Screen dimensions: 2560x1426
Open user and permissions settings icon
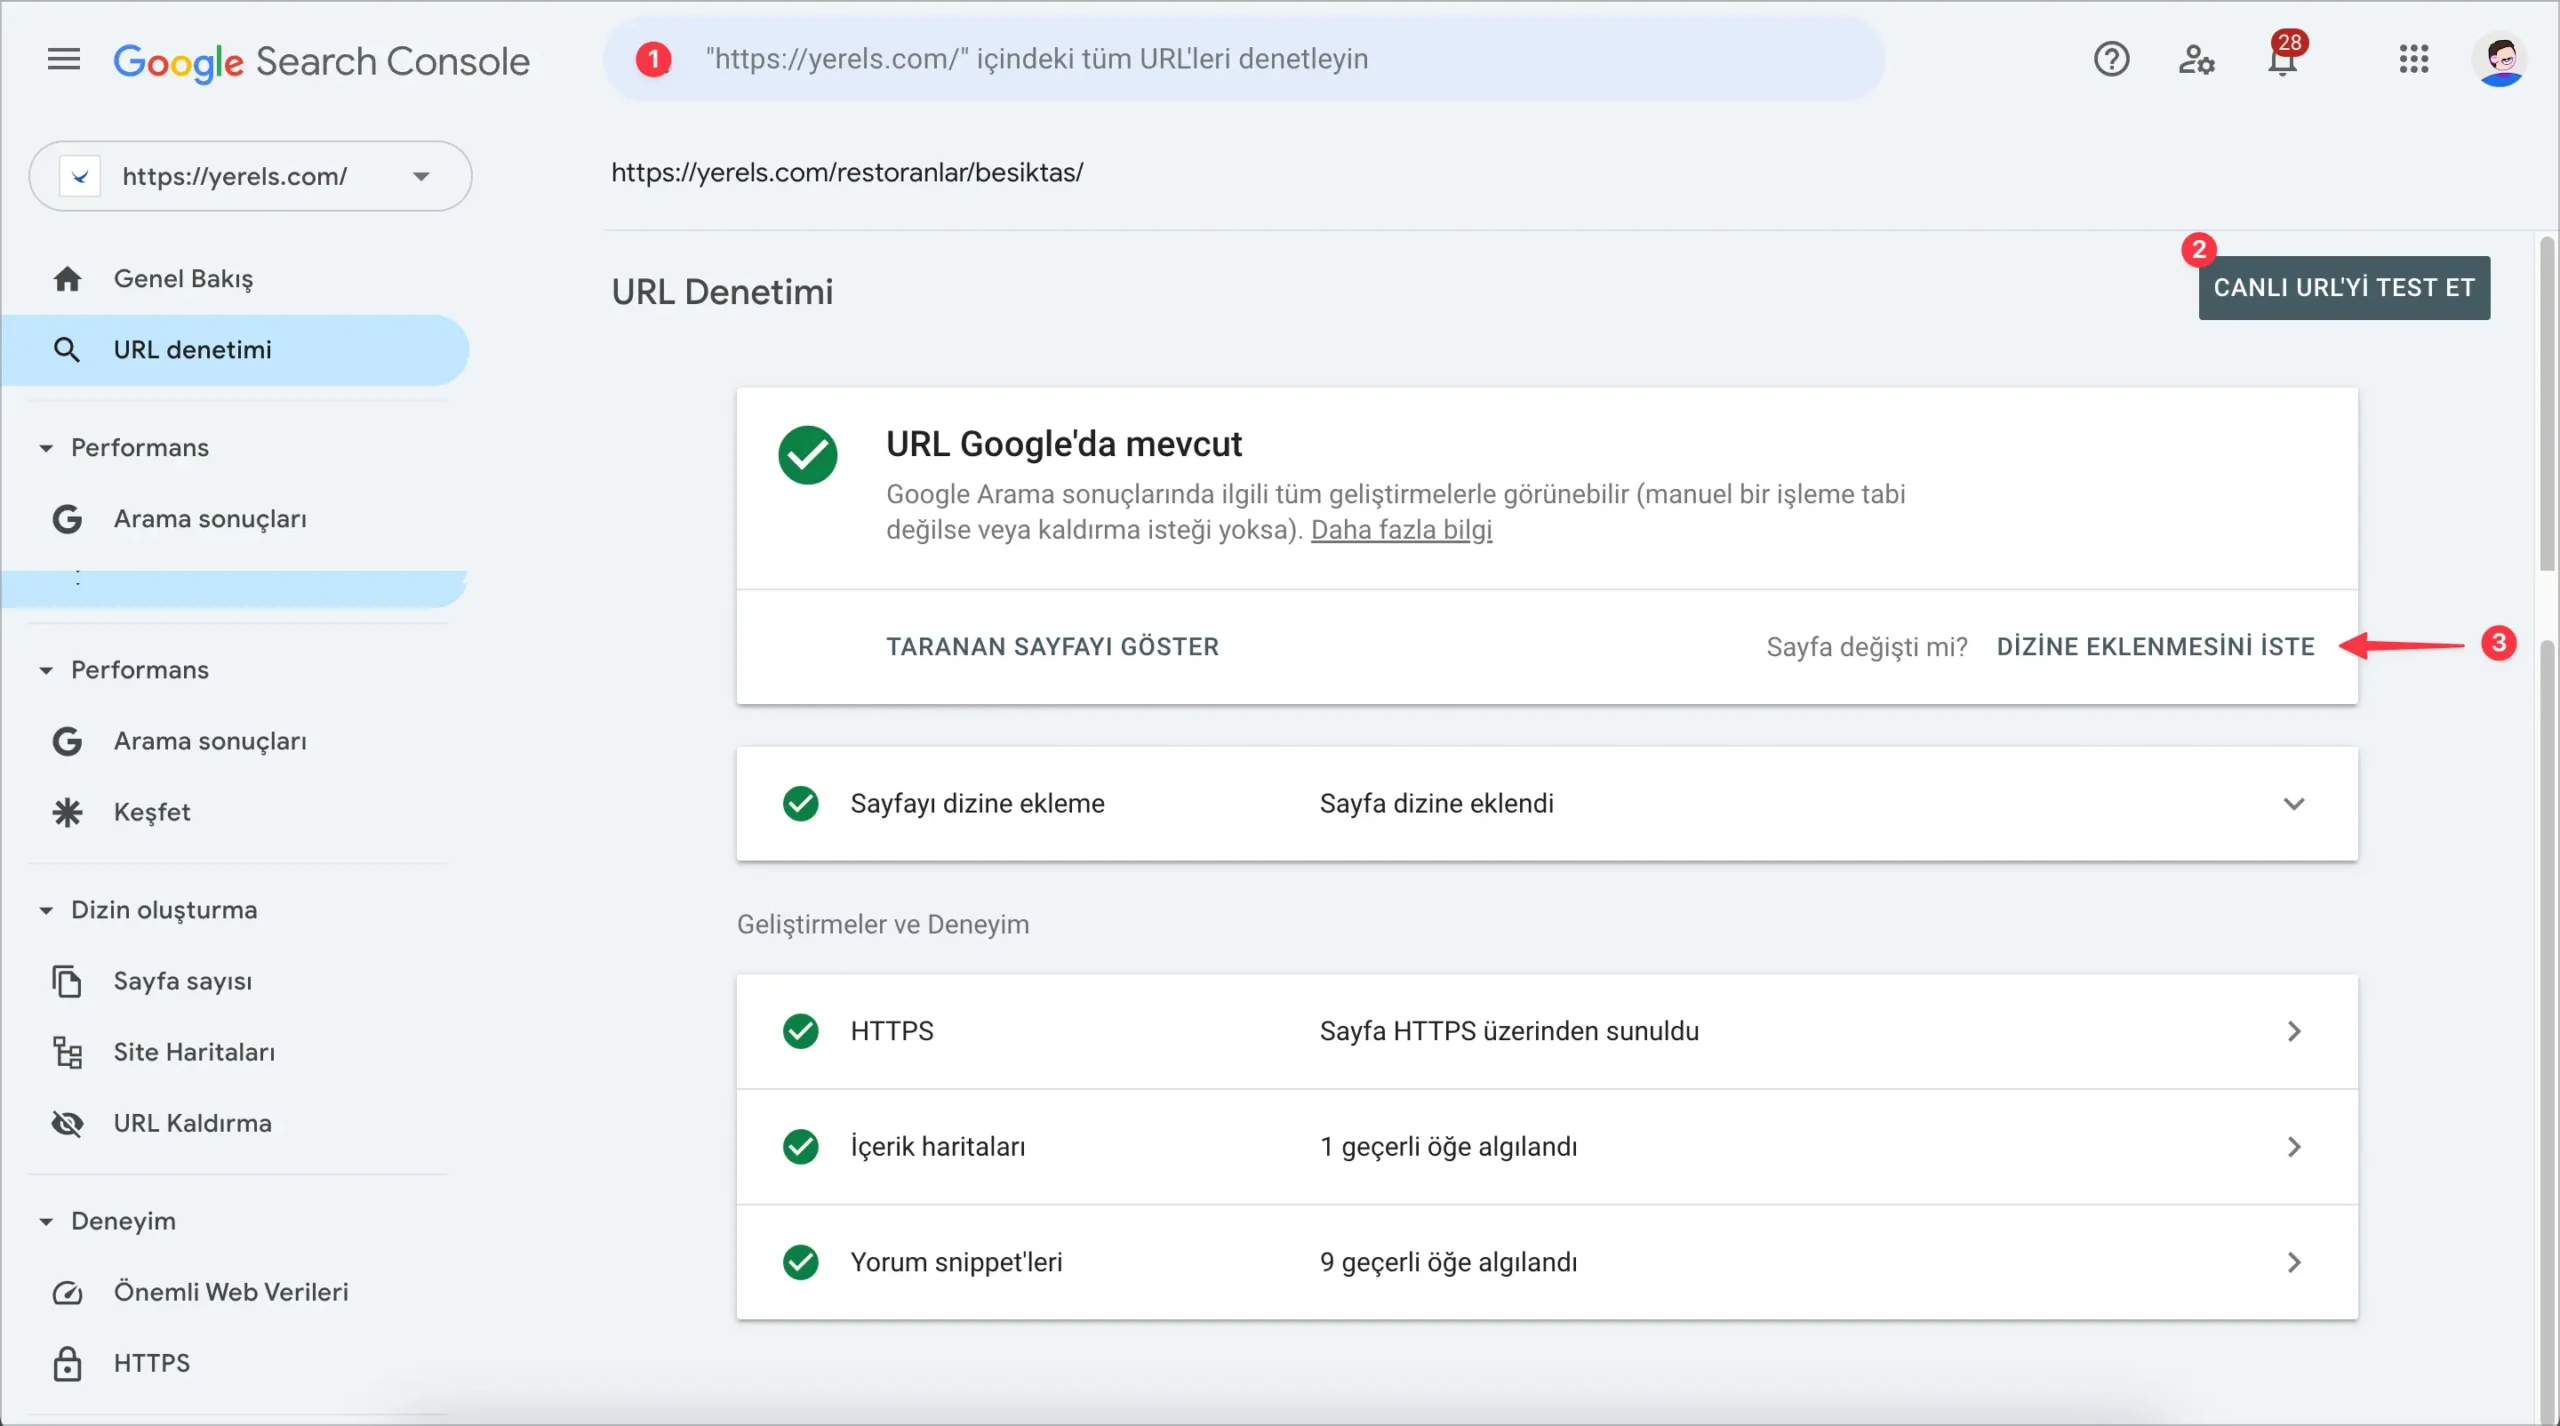pyautogui.click(x=2196, y=60)
